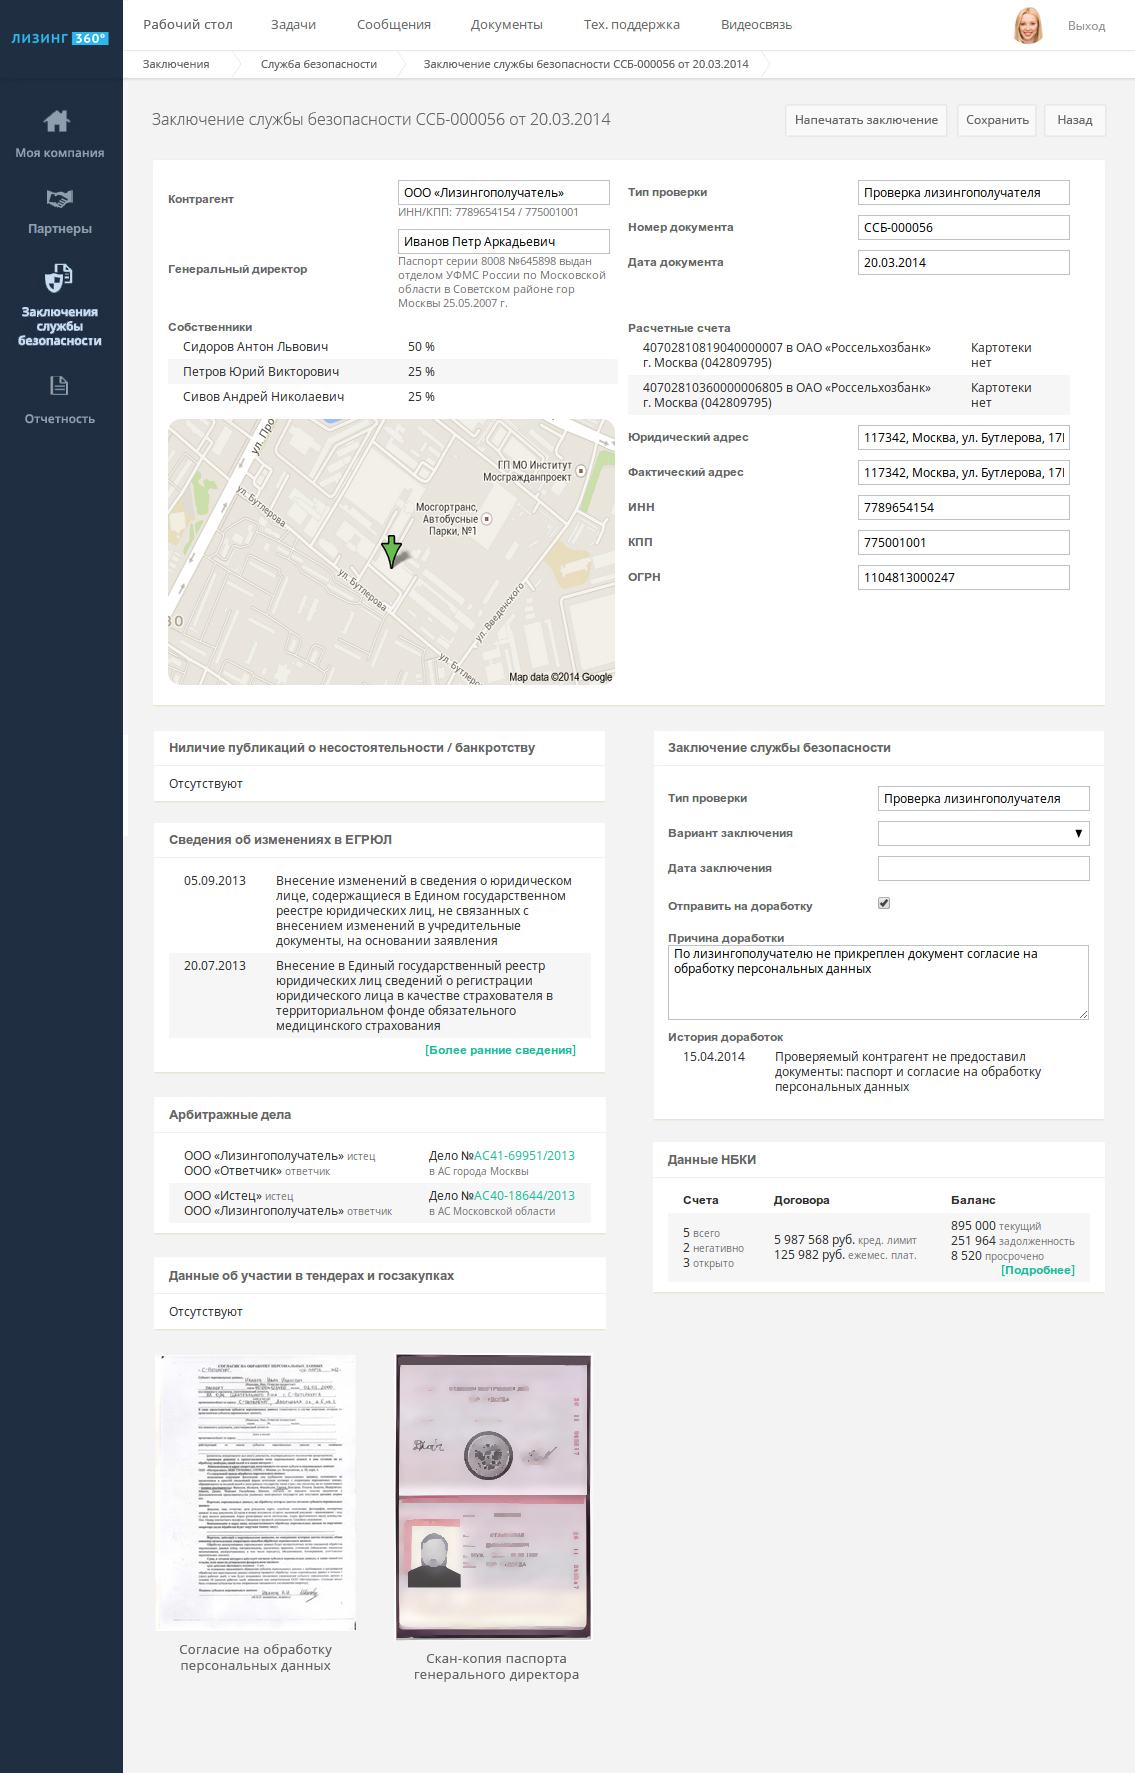Select the 05.09.2013 ЕГРЮЛ change entry

click(380, 911)
